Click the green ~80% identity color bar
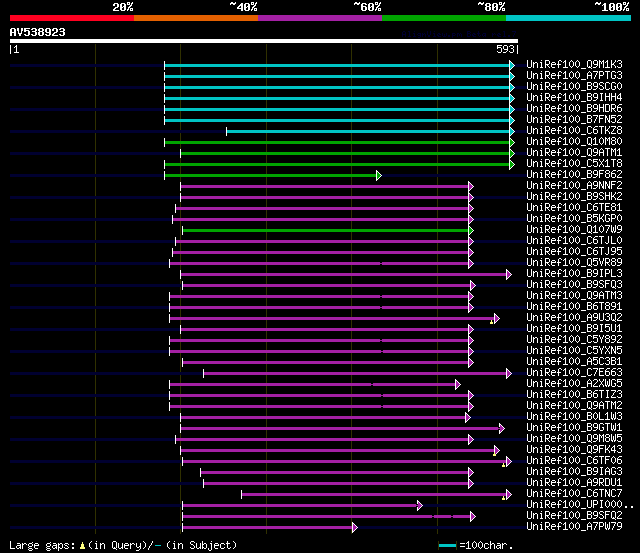640x553 pixels. tap(444, 18)
